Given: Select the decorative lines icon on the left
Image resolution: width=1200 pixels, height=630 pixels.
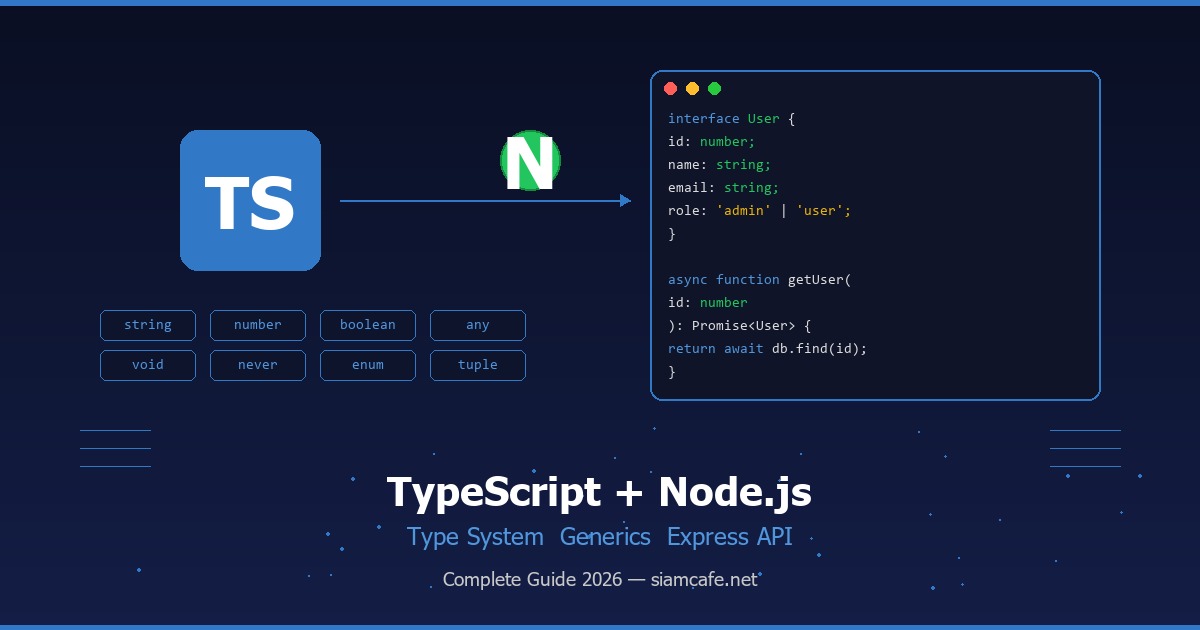Looking at the screenshot, I should 114,447.
